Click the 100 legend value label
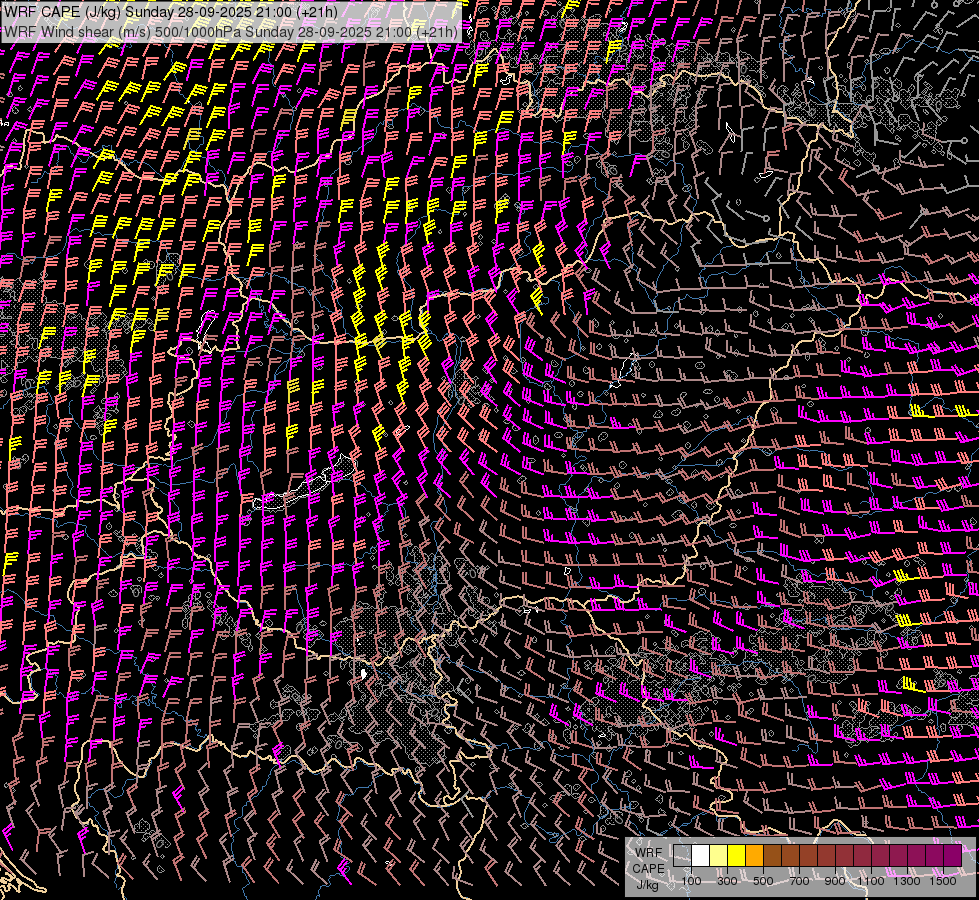This screenshot has width=979, height=900. tap(691, 881)
